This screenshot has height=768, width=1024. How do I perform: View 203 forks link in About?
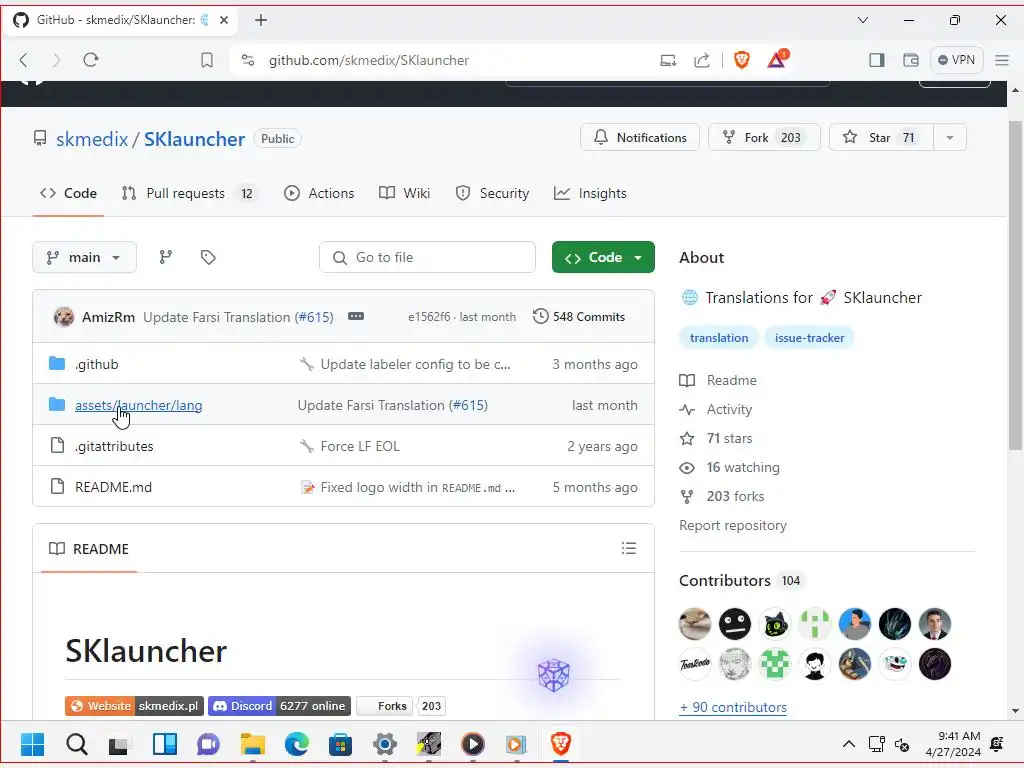click(x=722, y=496)
